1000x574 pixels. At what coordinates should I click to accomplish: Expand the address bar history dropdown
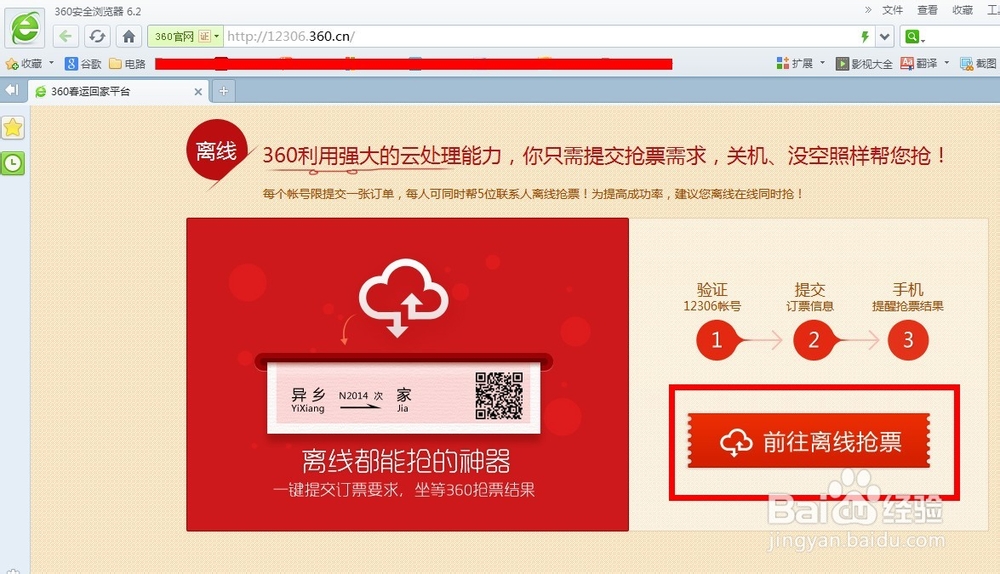pos(885,36)
